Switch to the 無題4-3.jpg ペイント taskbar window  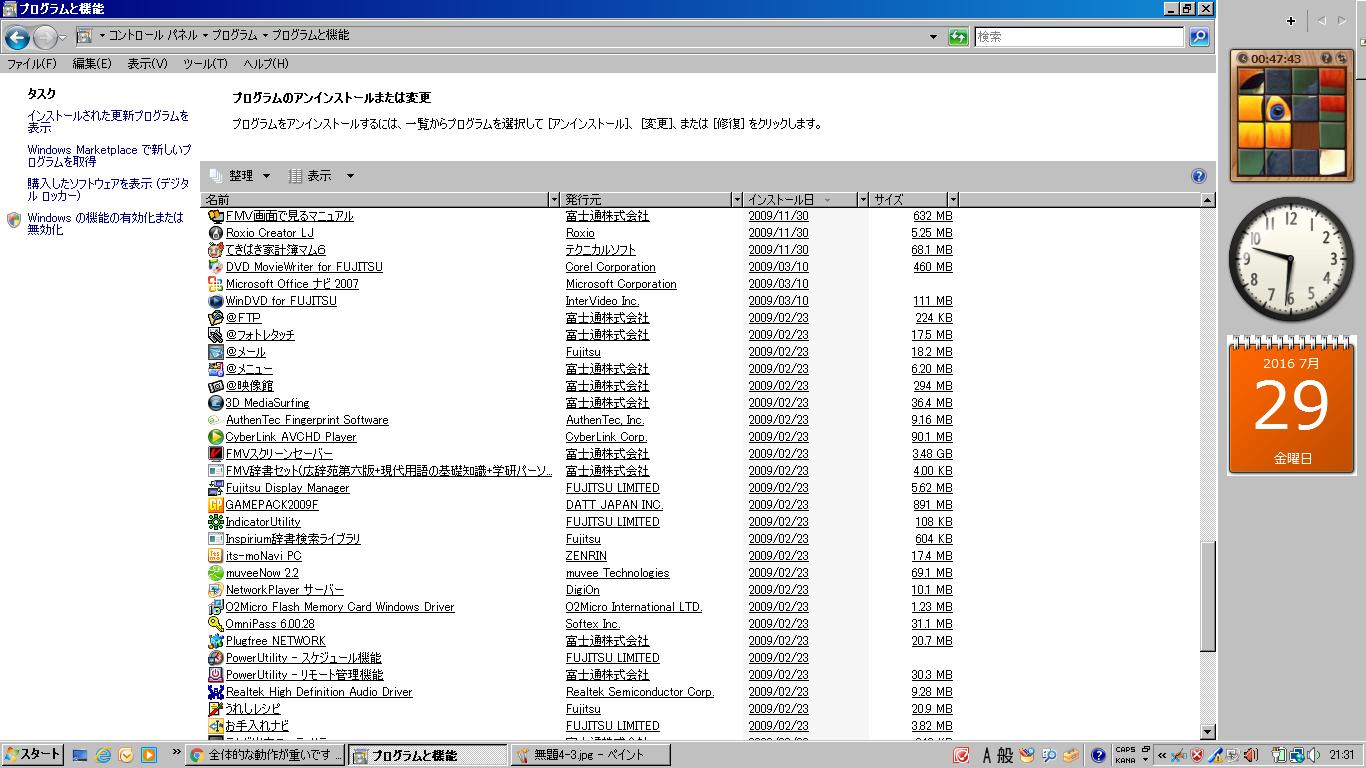[590, 755]
